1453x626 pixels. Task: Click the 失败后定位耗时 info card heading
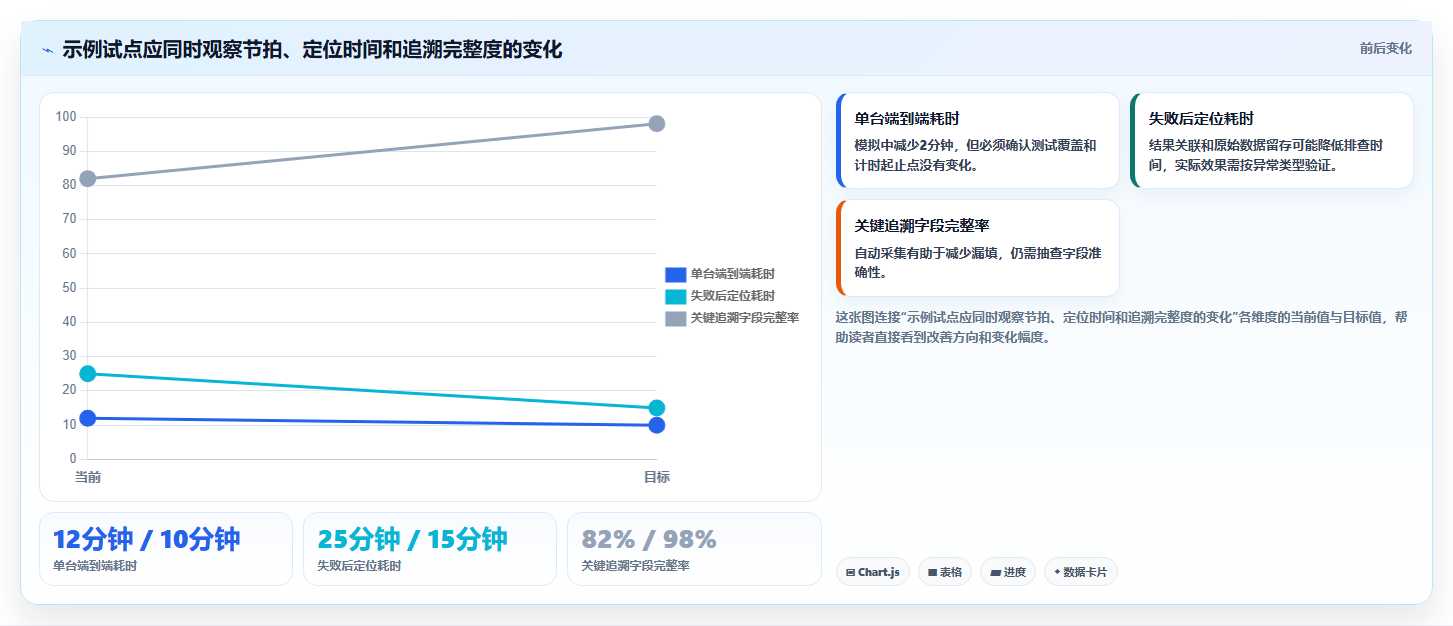(1202, 119)
